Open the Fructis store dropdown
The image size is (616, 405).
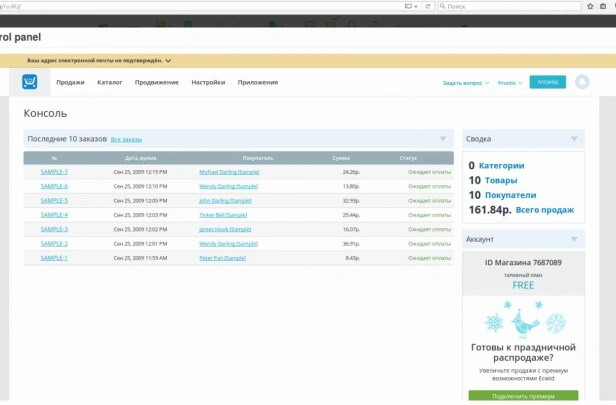(510, 83)
